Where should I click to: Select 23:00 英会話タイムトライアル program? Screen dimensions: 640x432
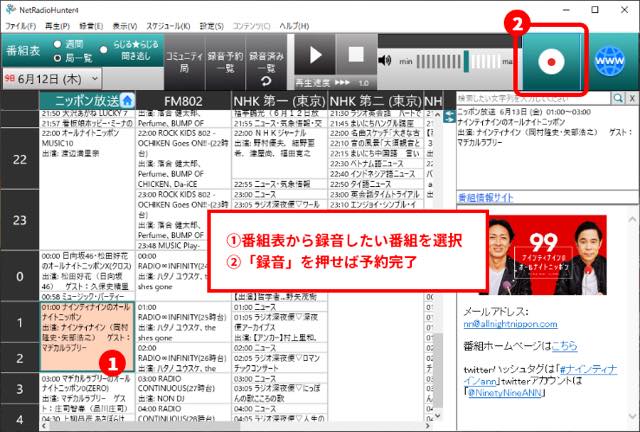(x=376, y=194)
